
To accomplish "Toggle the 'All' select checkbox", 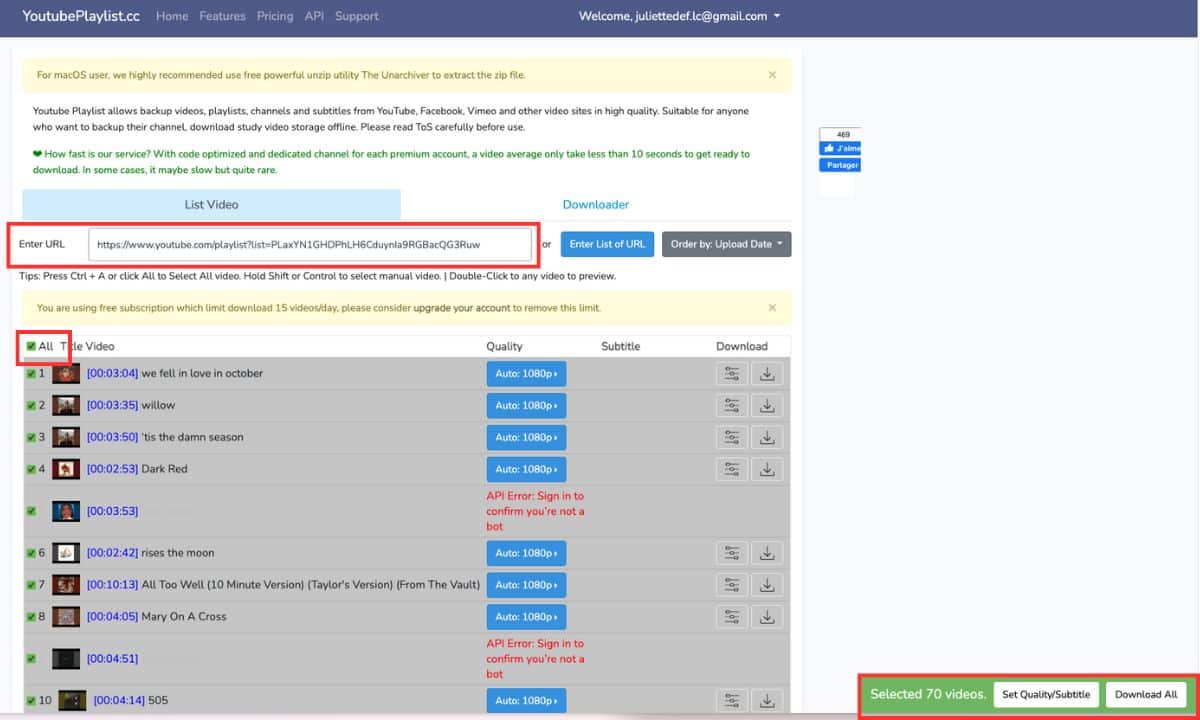I will (x=31, y=347).
